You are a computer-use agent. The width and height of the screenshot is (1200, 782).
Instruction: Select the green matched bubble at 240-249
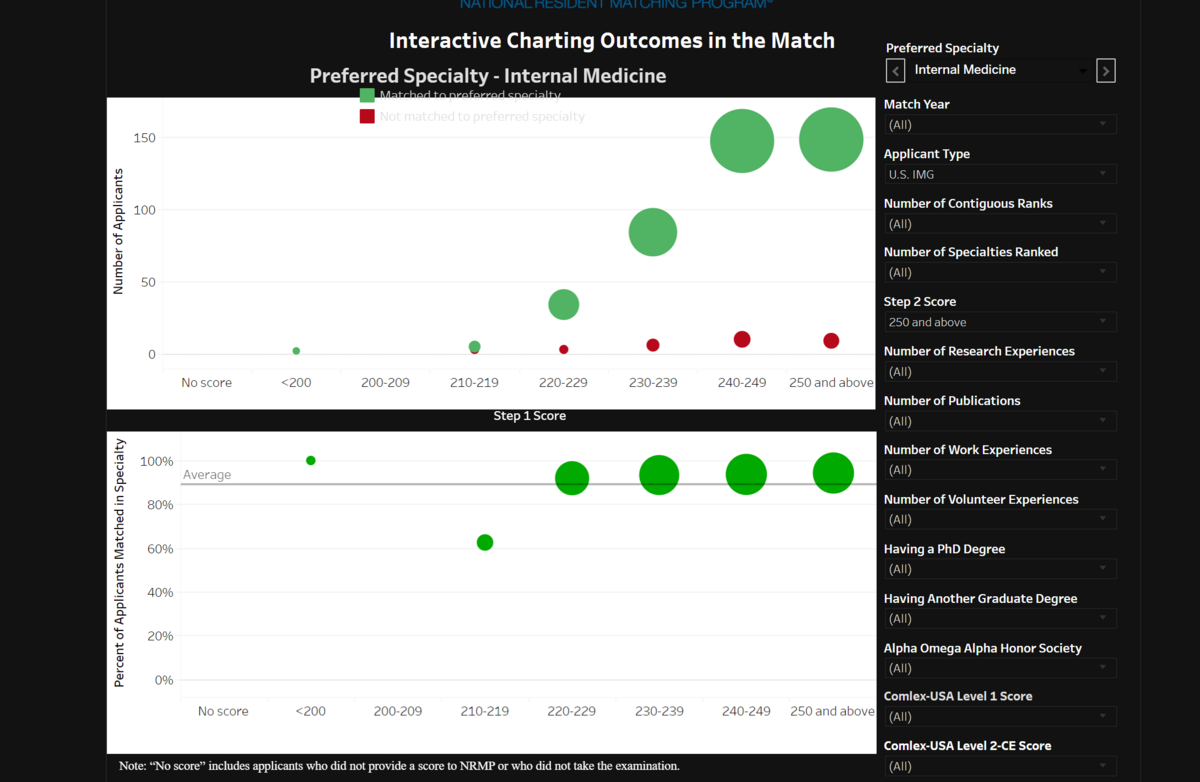pos(742,141)
